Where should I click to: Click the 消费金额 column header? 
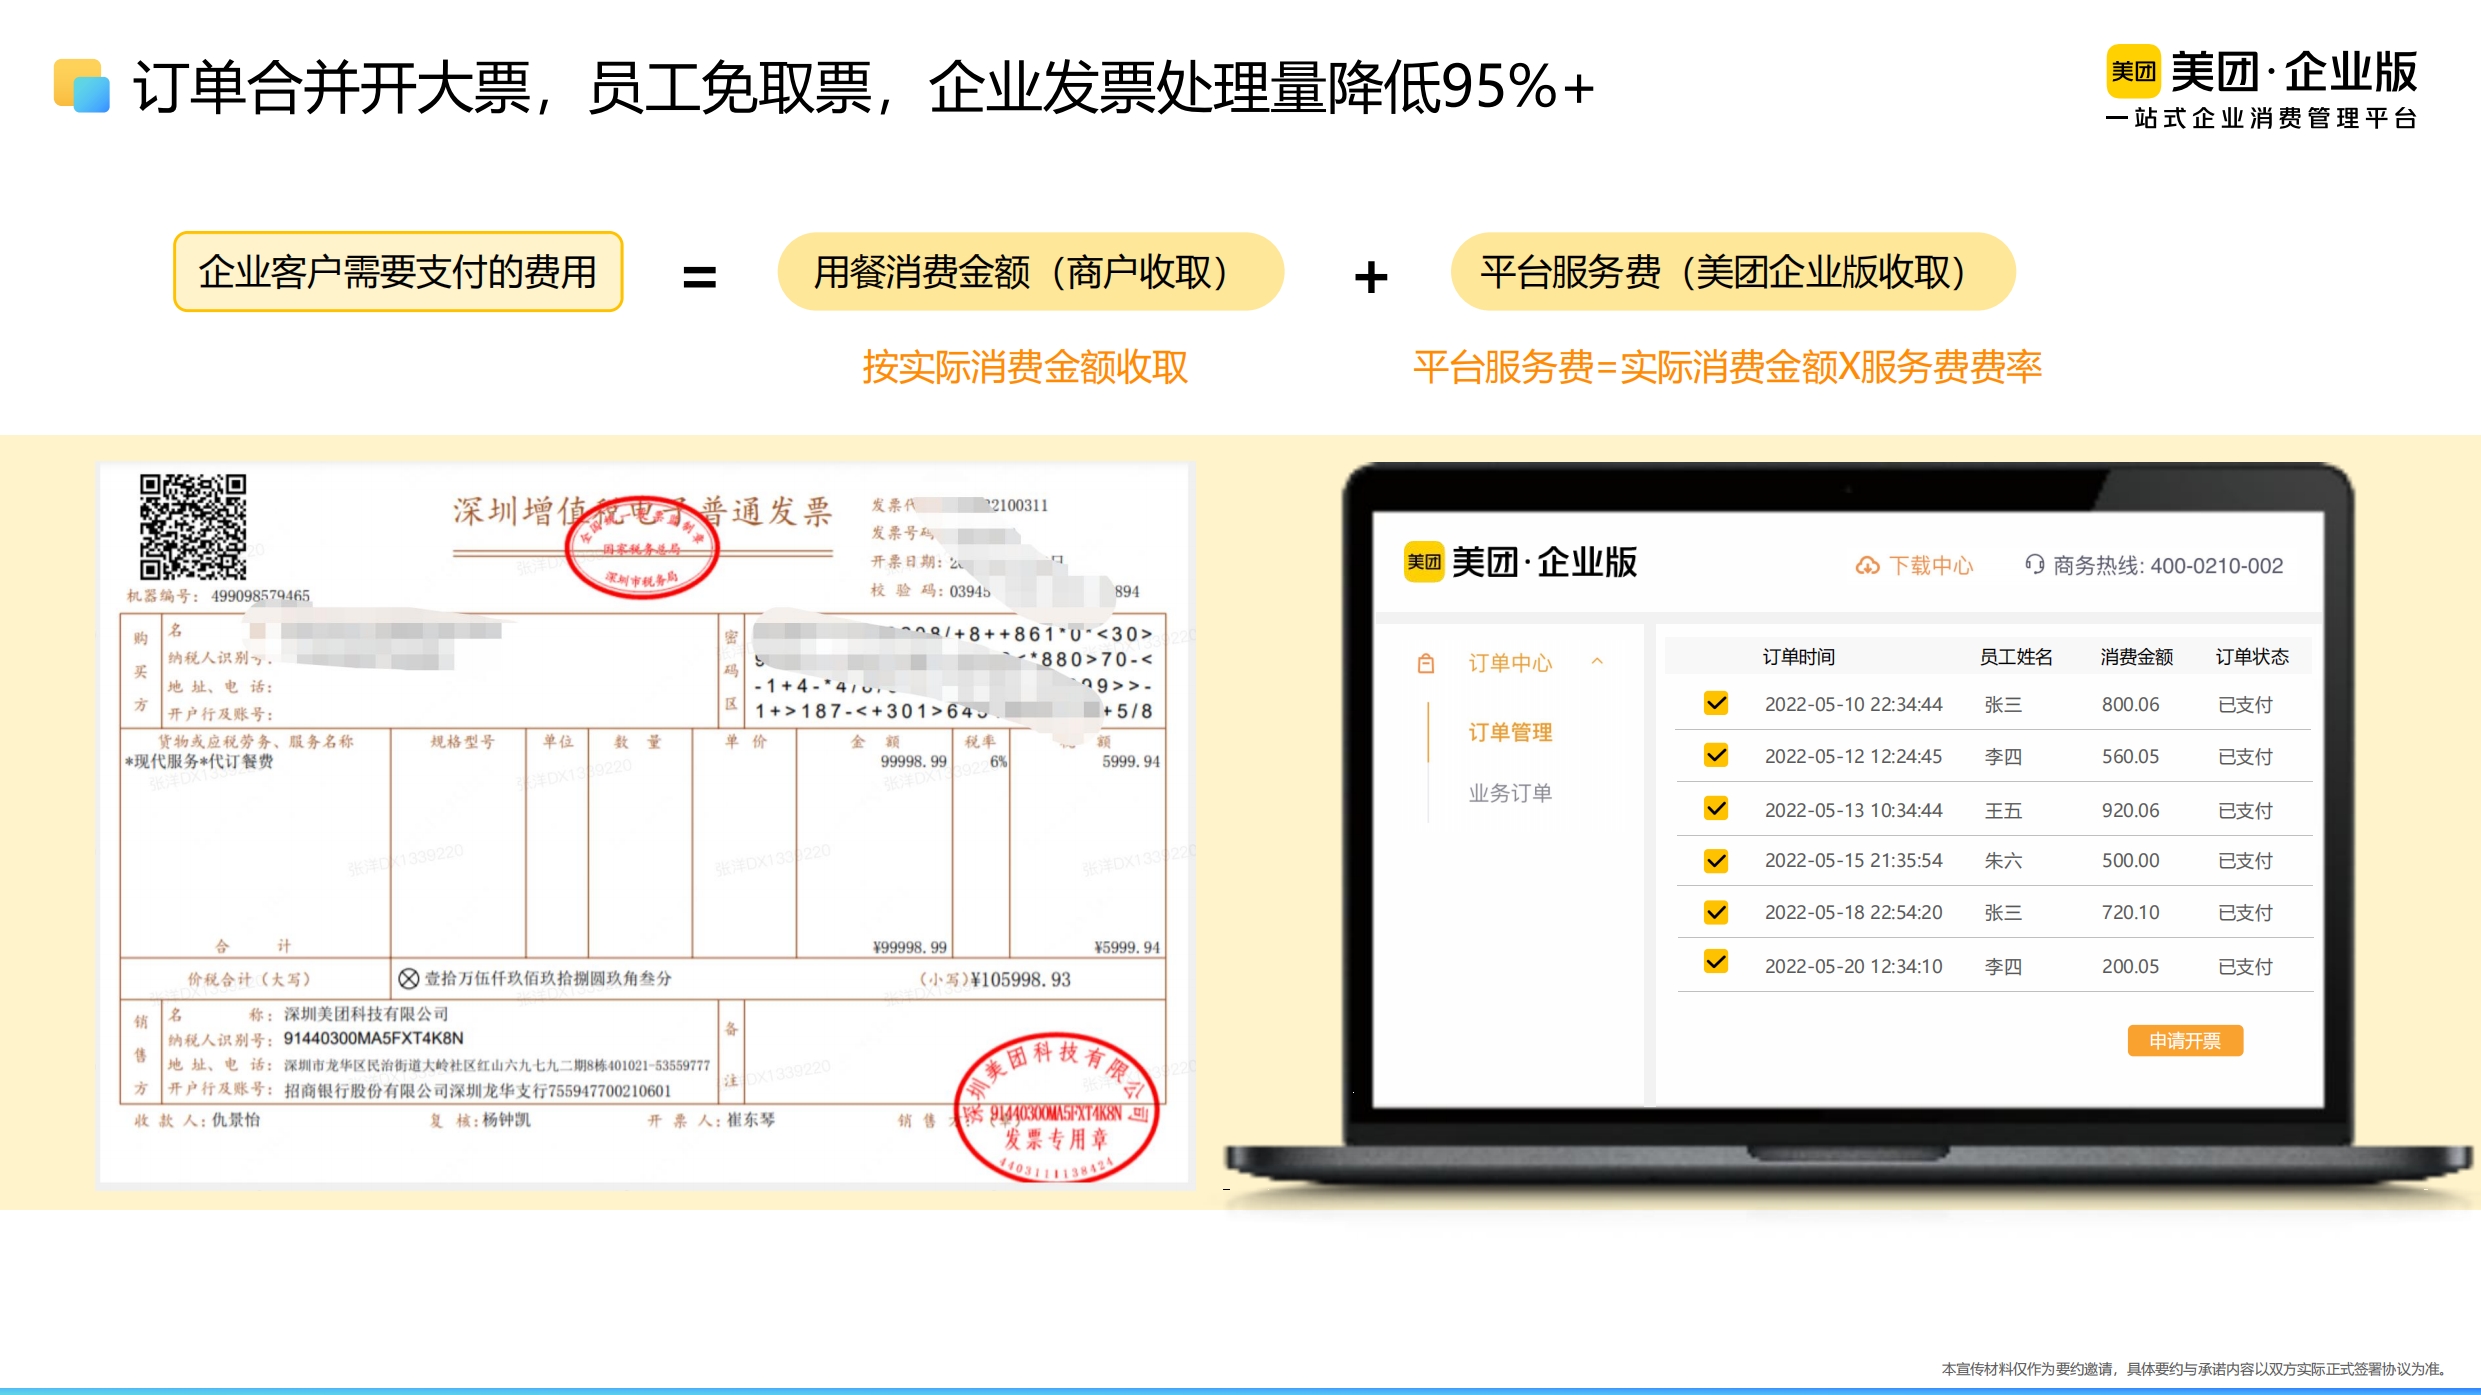(2137, 657)
